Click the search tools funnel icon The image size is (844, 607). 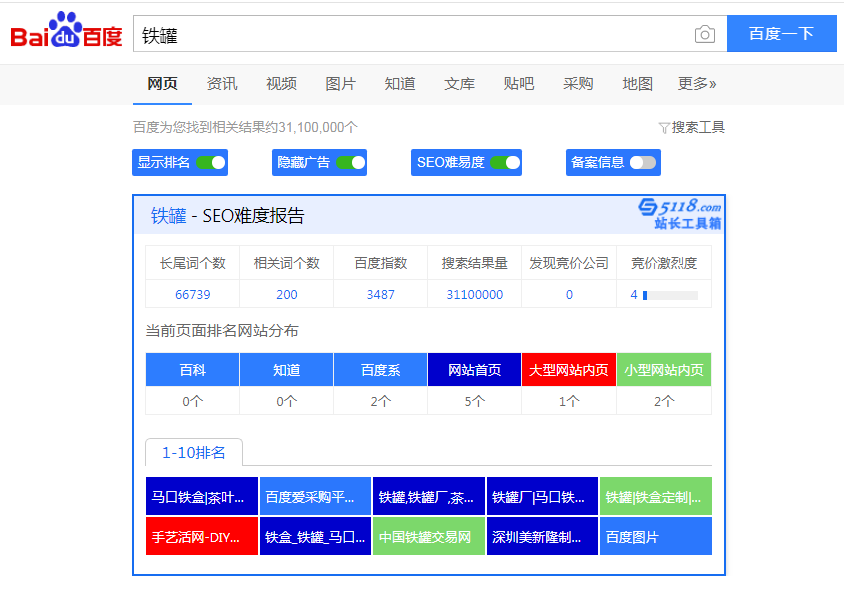pyautogui.click(x=664, y=128)
